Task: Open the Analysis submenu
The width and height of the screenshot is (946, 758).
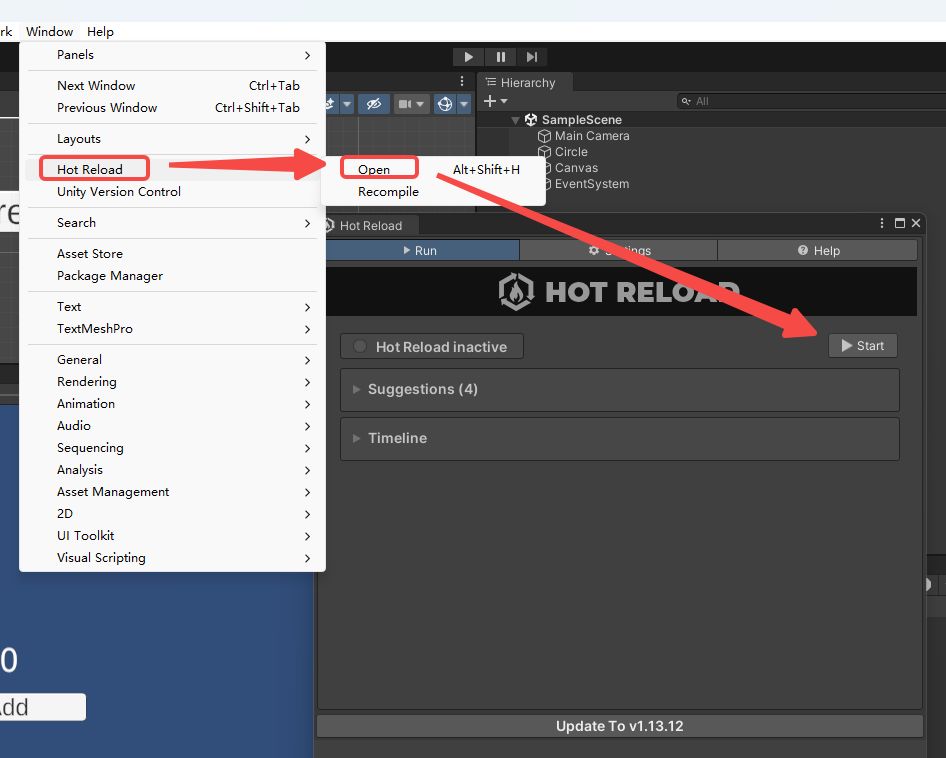Action: [173, 470]
